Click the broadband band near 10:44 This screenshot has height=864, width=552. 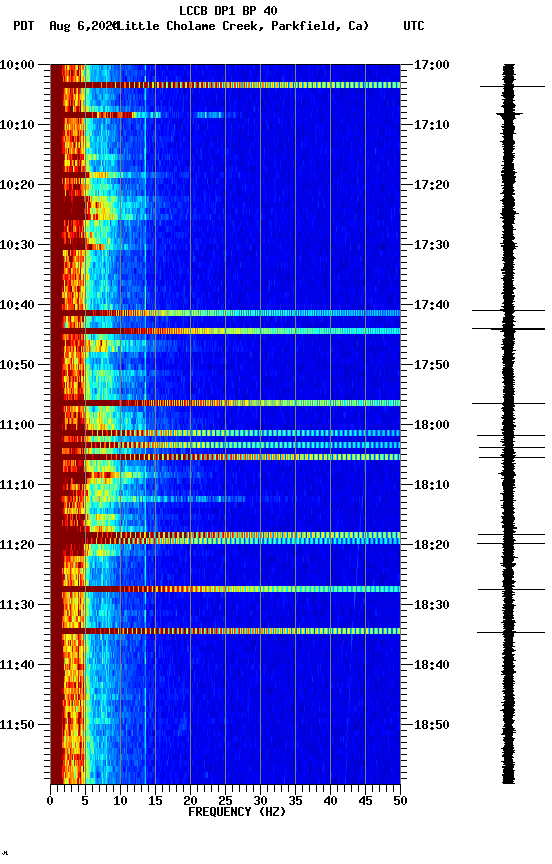(x=225, y=331)
